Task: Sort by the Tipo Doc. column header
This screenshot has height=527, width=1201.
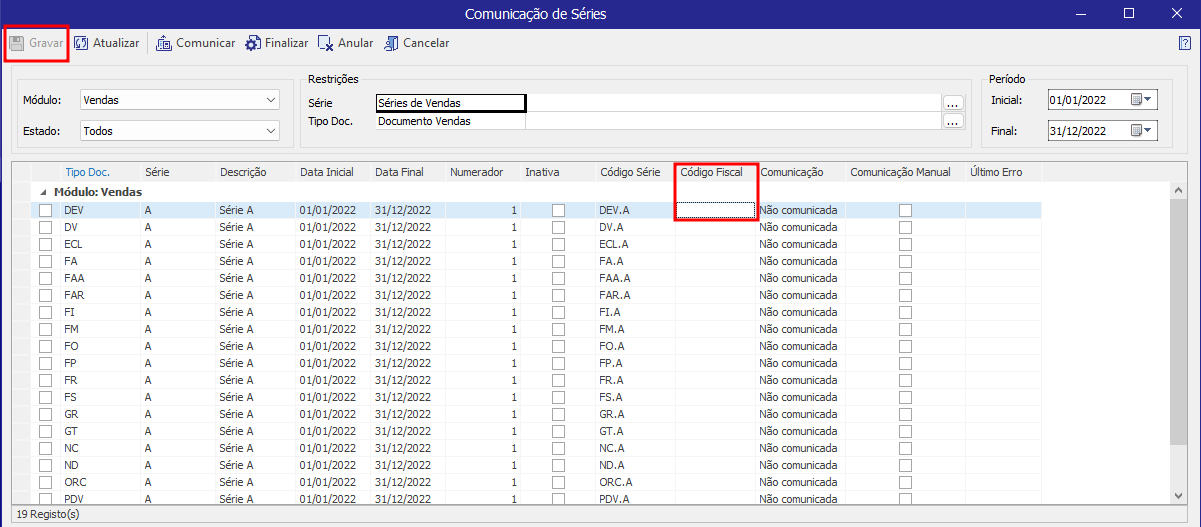Action: coord(87,172)
